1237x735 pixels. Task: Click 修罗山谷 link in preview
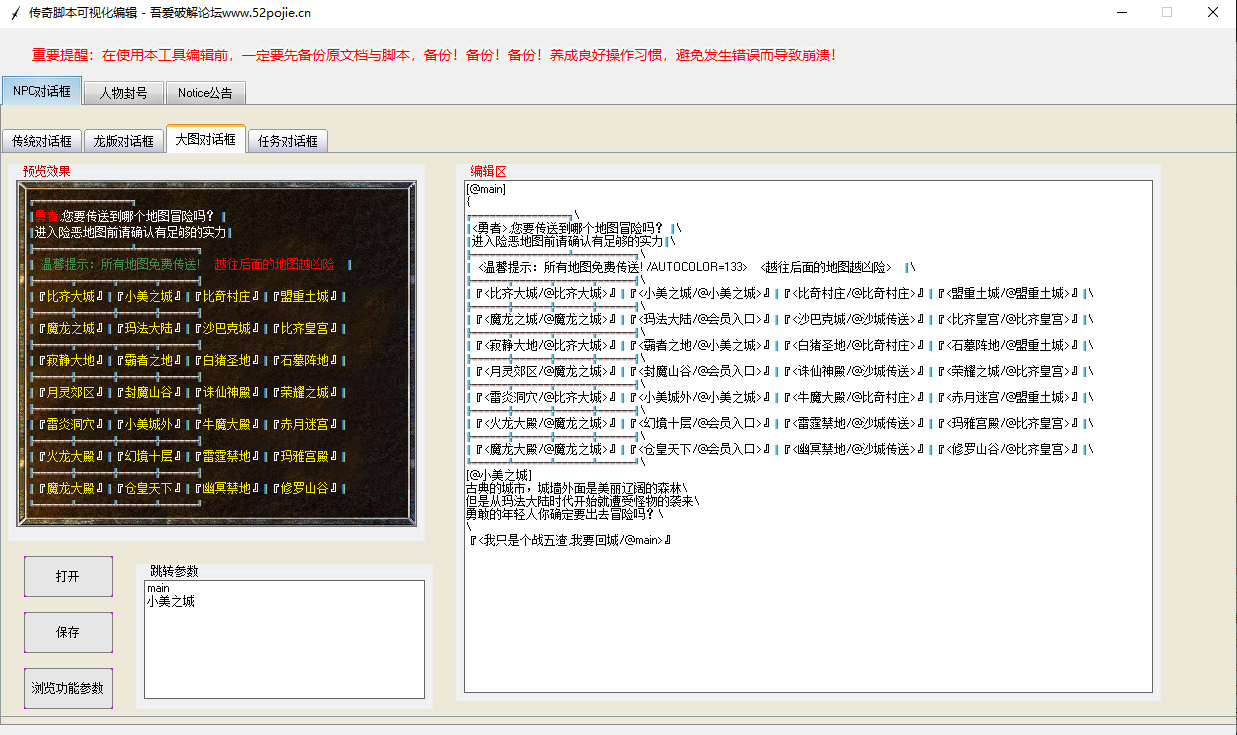tap(305, 488)
